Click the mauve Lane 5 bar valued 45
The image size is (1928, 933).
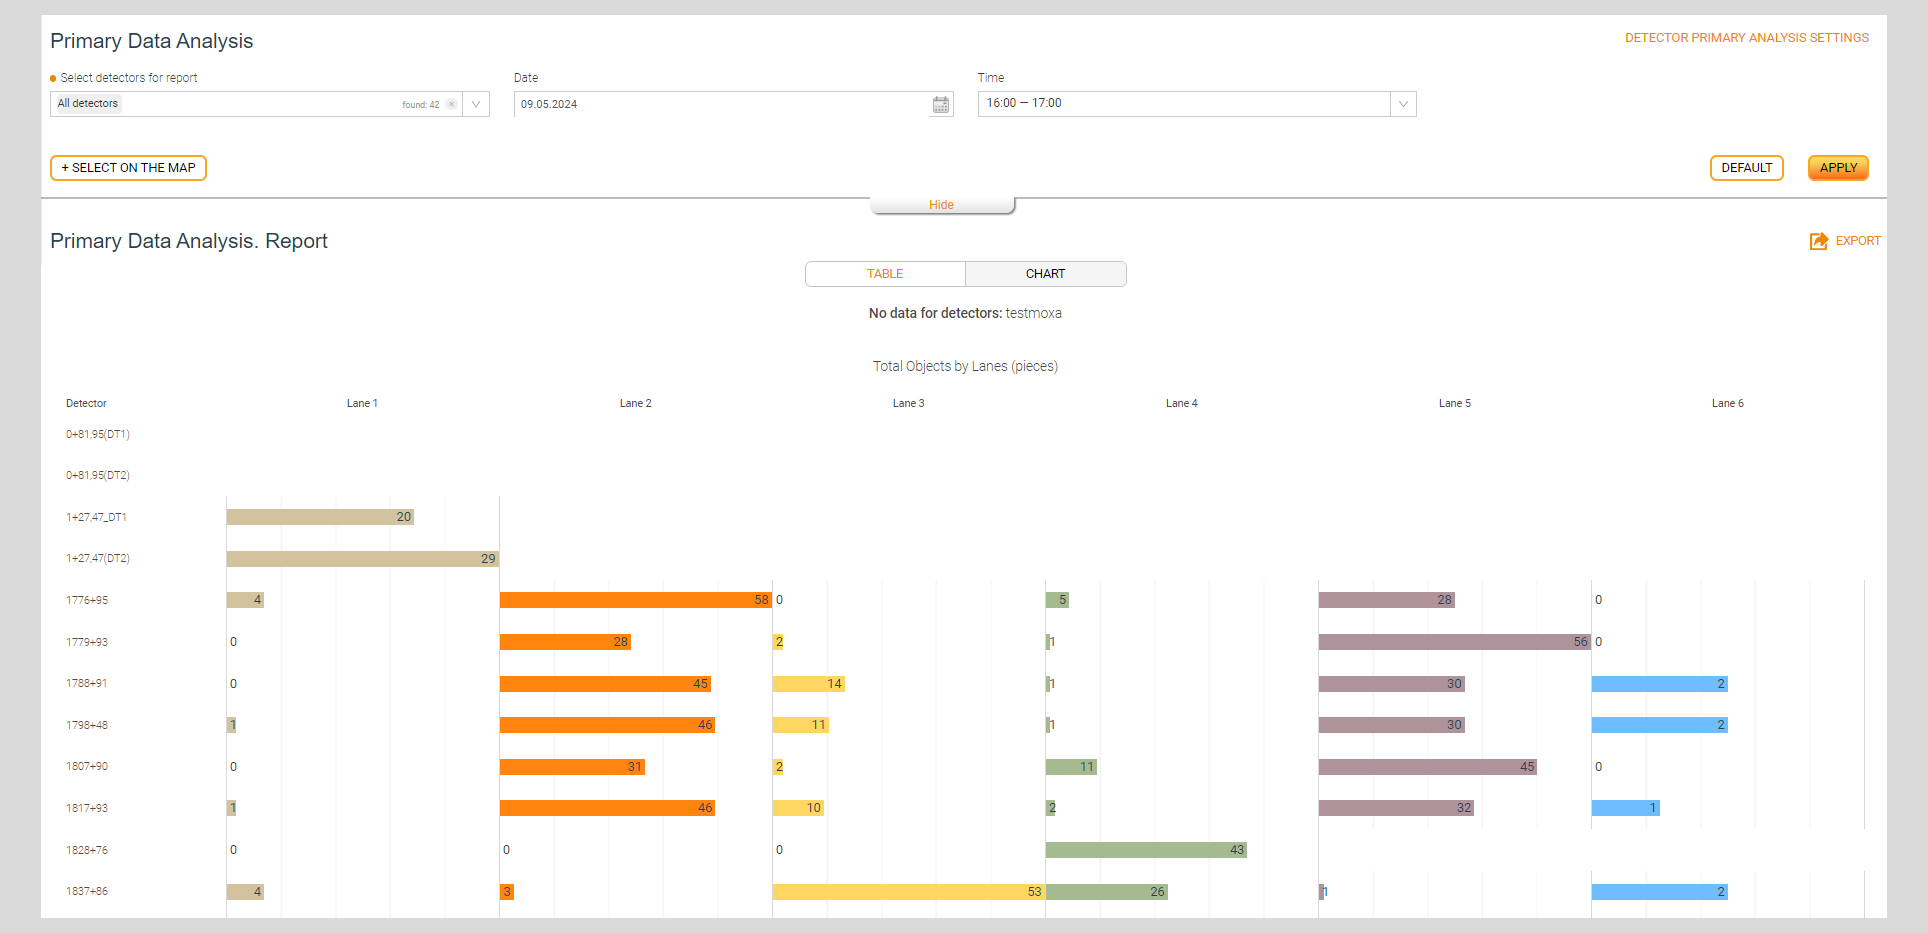(x=1428, y=767)
